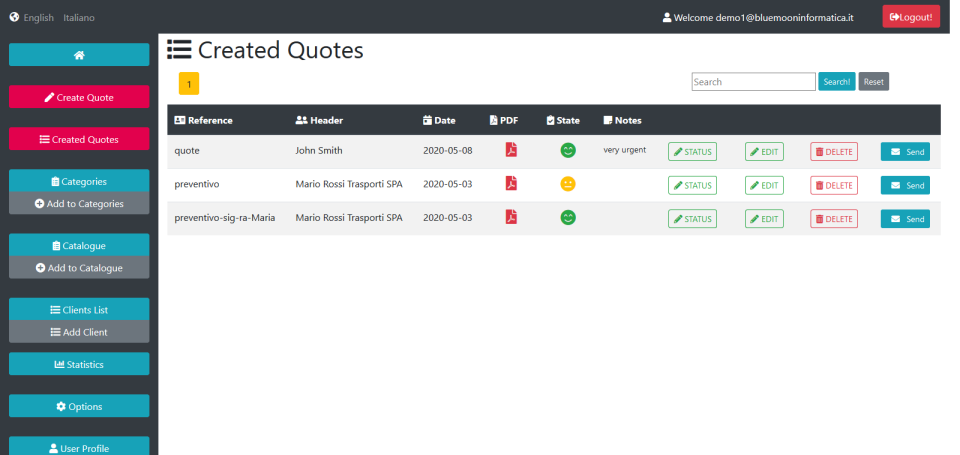Change STATUS of 'preventivo' row
The image size is (960, 455).
[692, 185]
